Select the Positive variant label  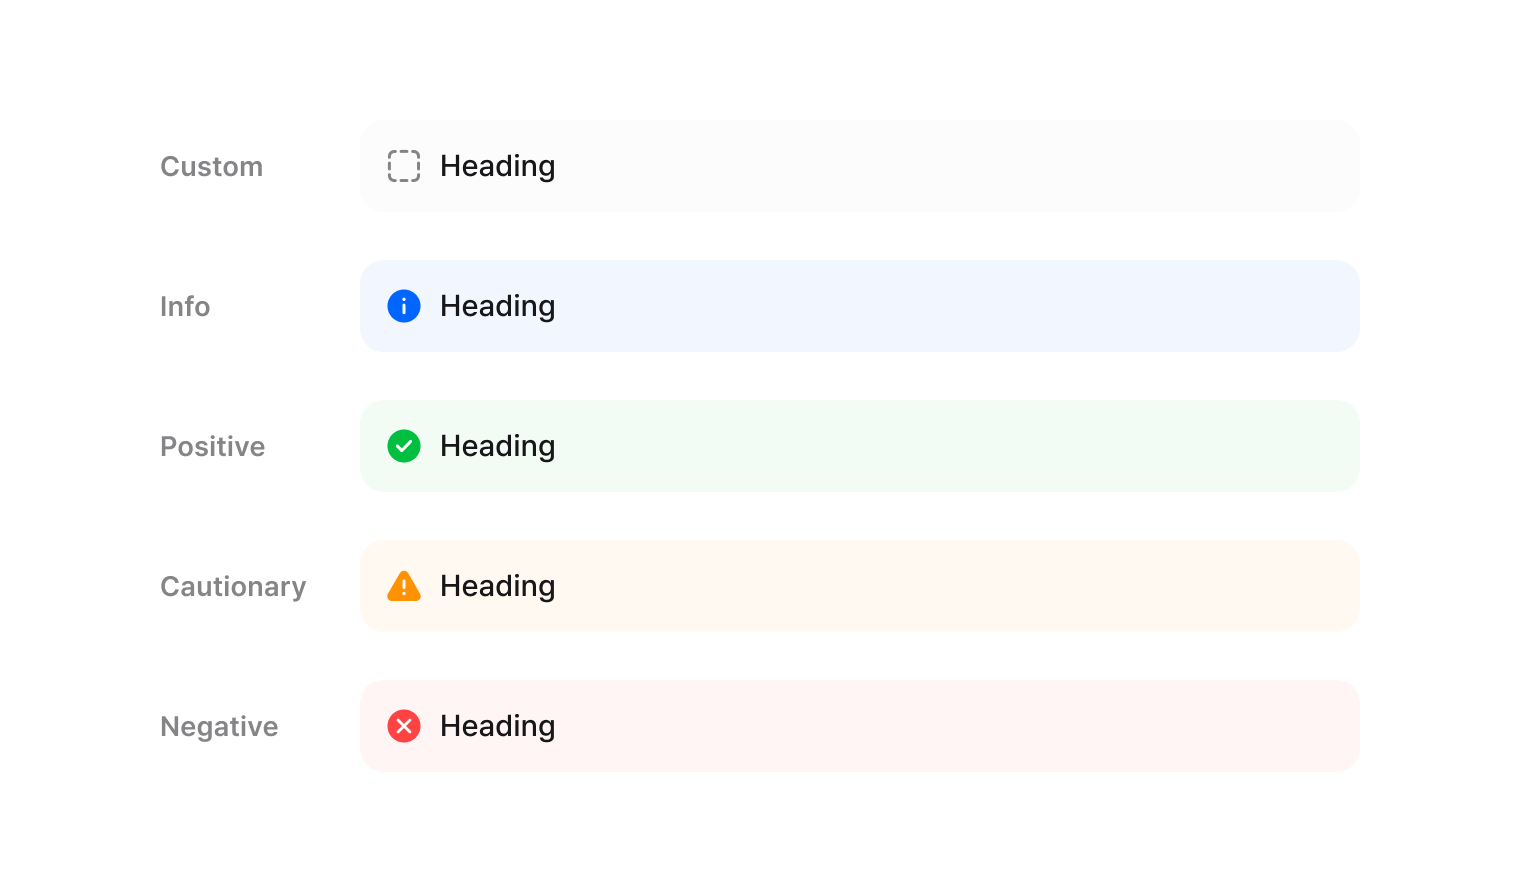212,446
